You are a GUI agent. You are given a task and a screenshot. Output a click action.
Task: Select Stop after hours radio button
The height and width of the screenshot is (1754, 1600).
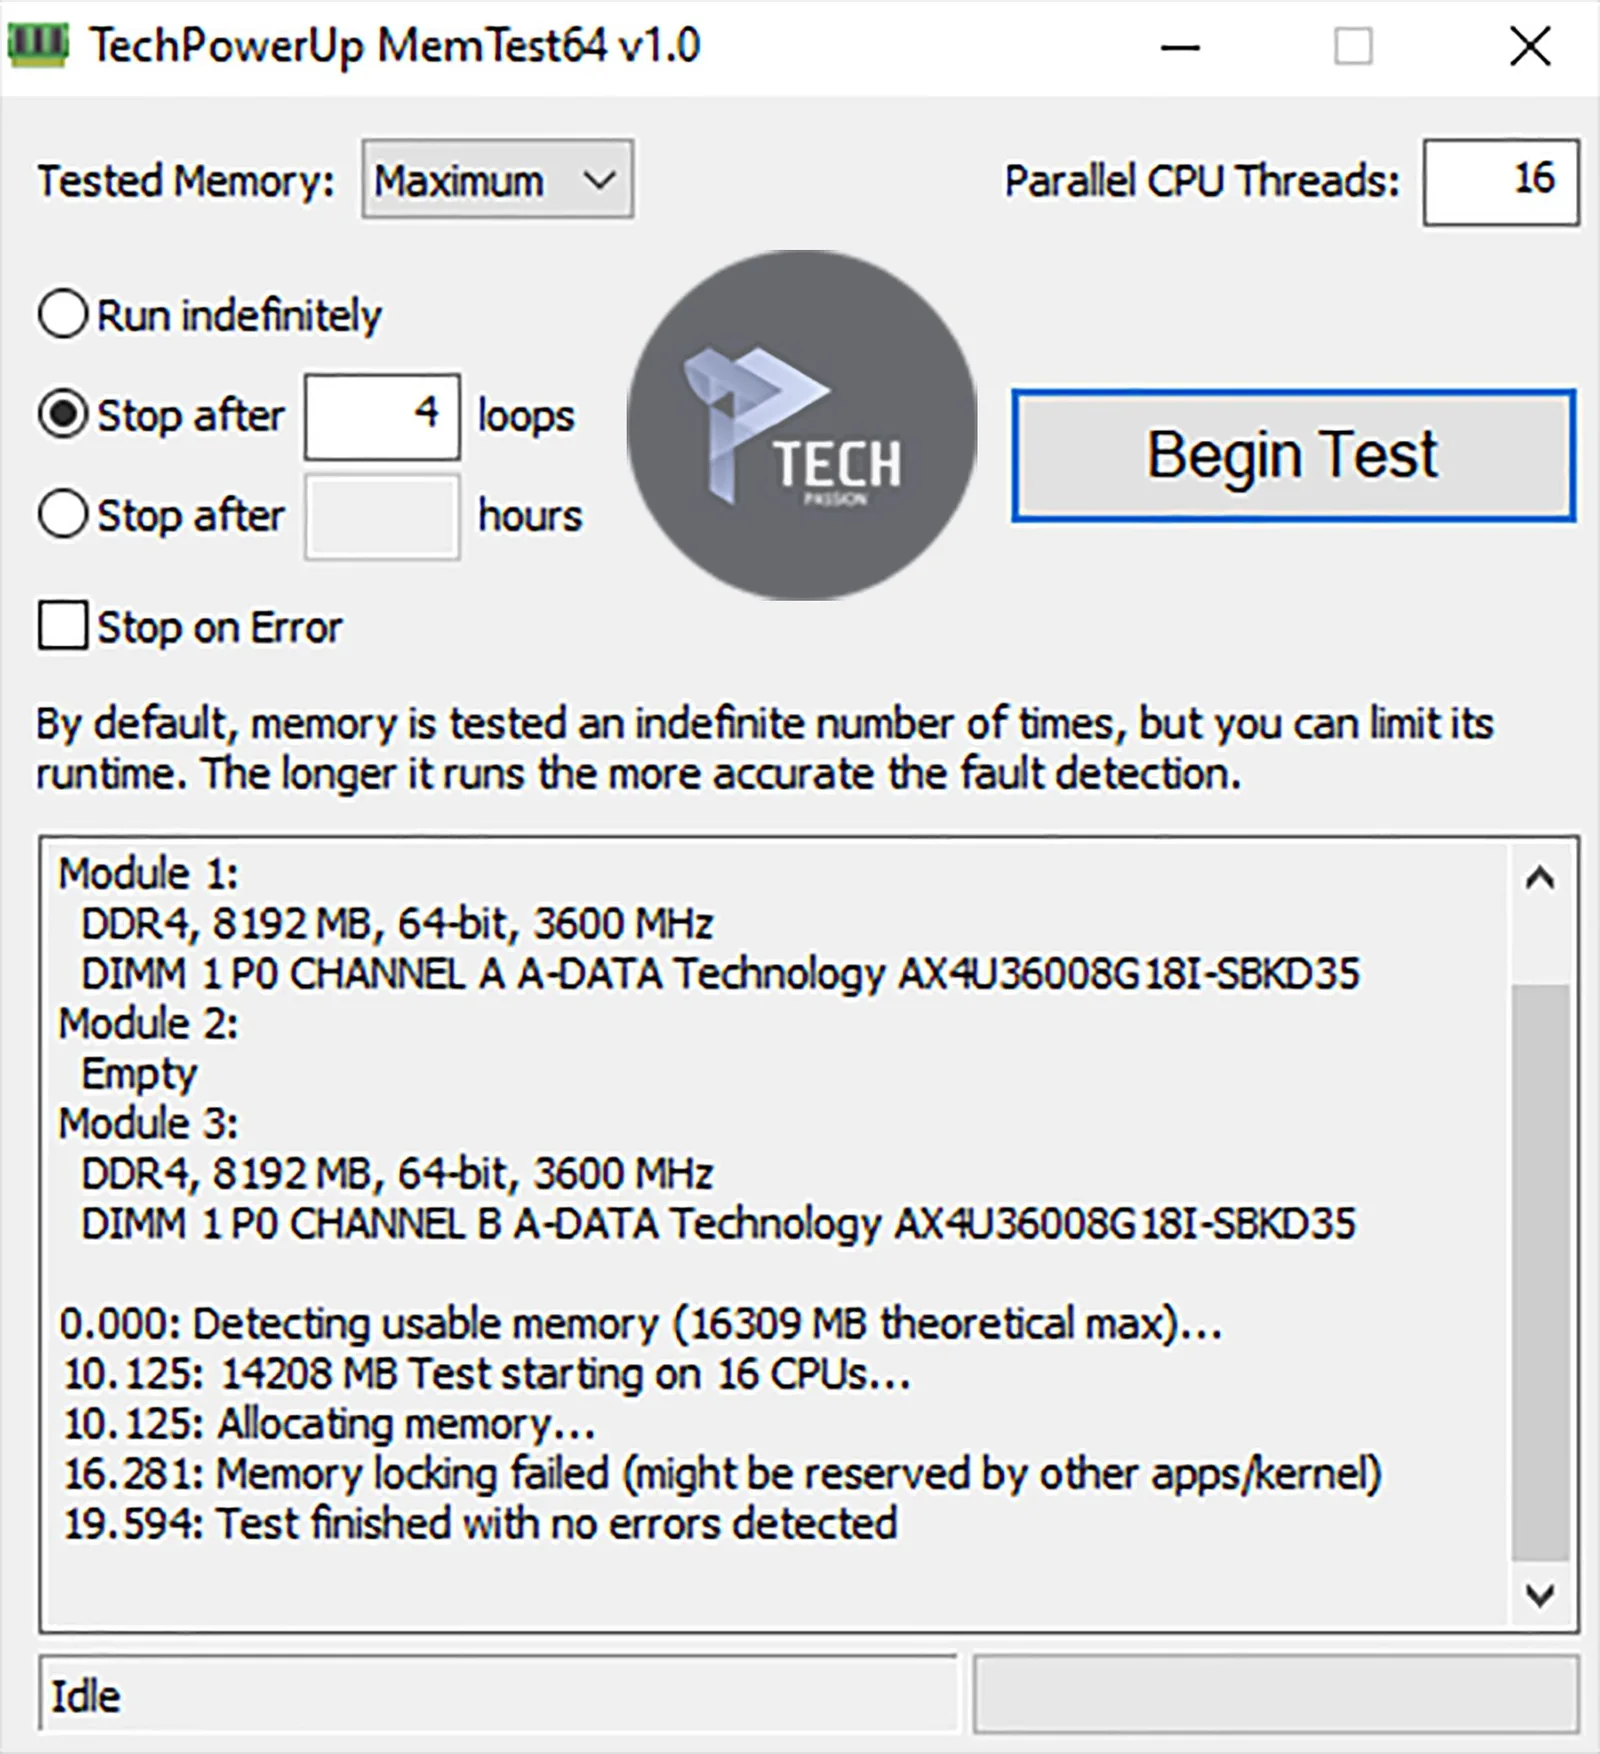(x=62, y=515)
